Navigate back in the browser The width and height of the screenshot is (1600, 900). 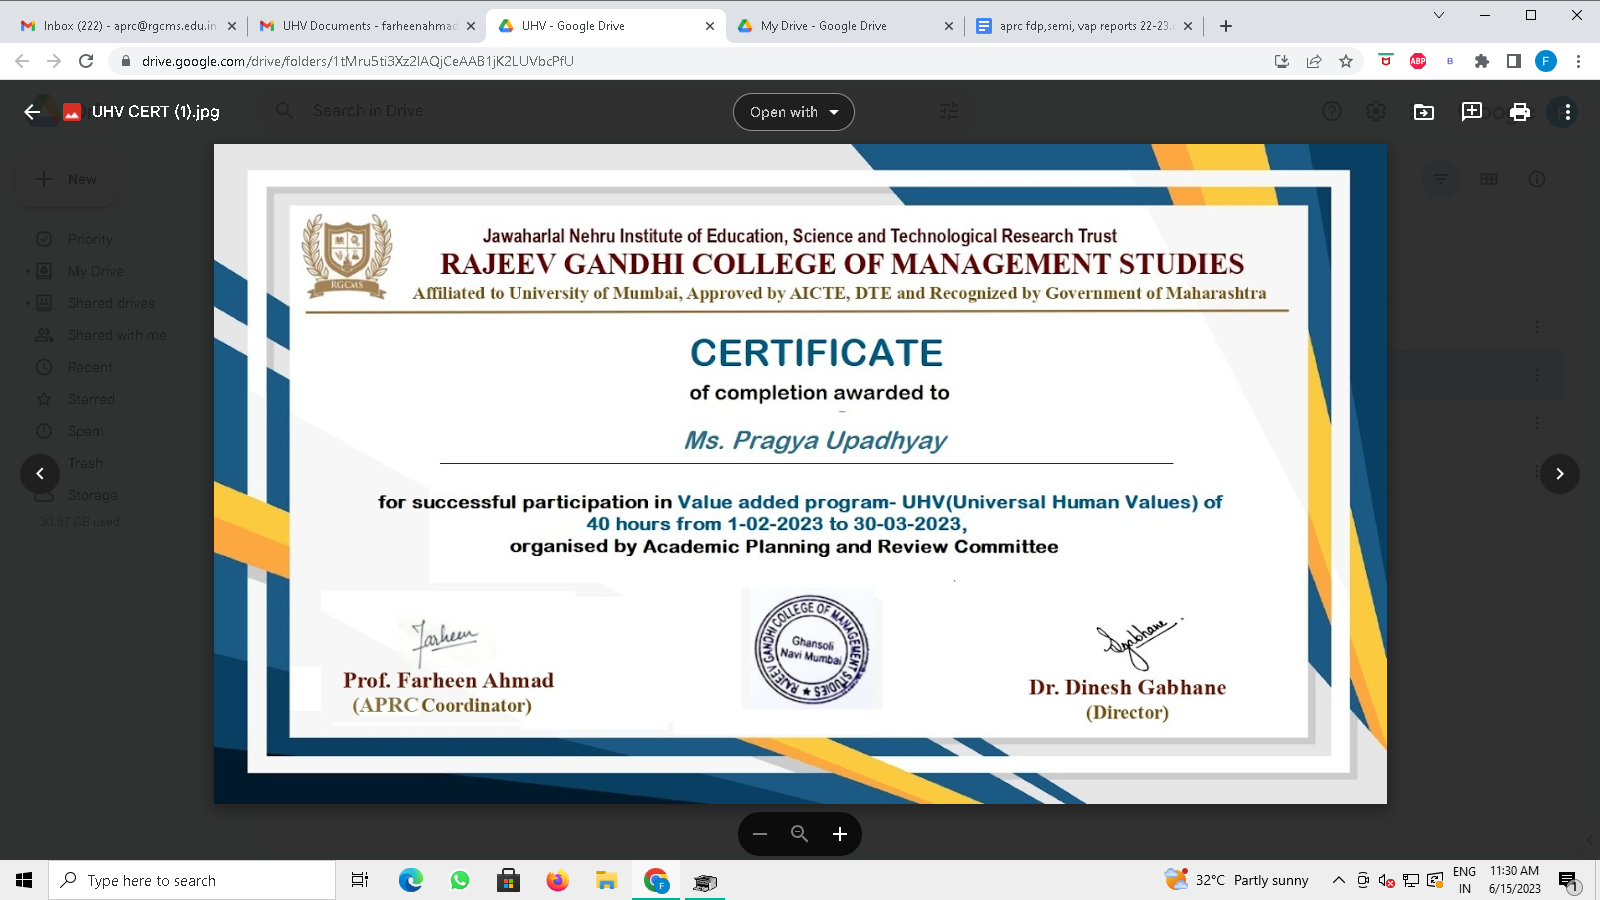tap(22, 61)
